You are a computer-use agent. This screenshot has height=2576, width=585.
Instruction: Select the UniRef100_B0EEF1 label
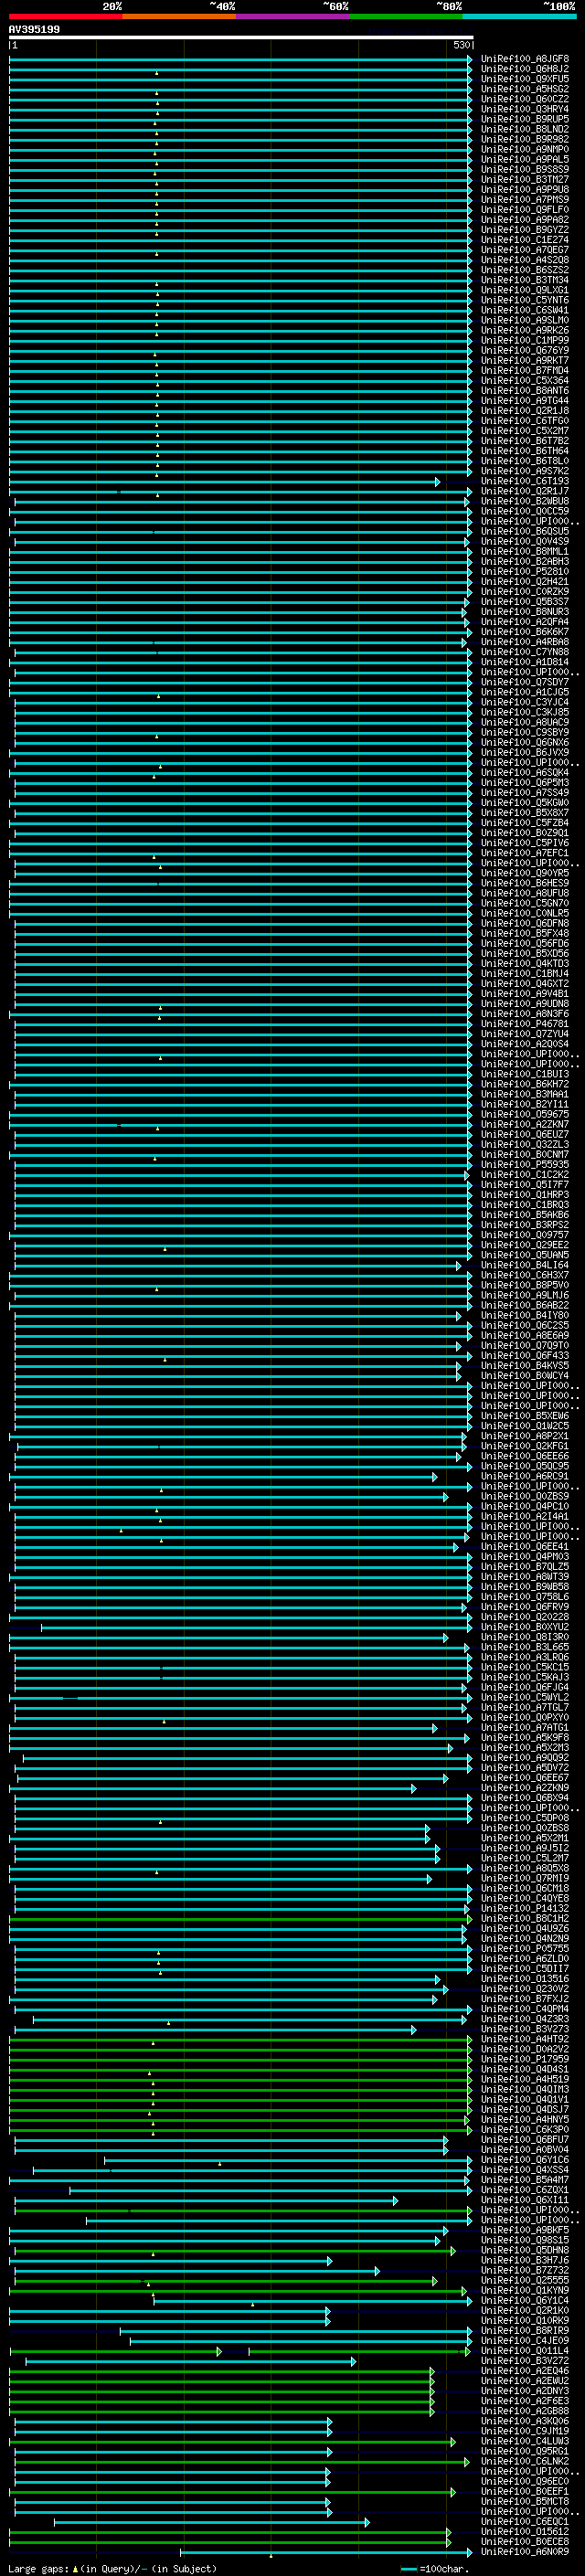tap(525, 2491)
